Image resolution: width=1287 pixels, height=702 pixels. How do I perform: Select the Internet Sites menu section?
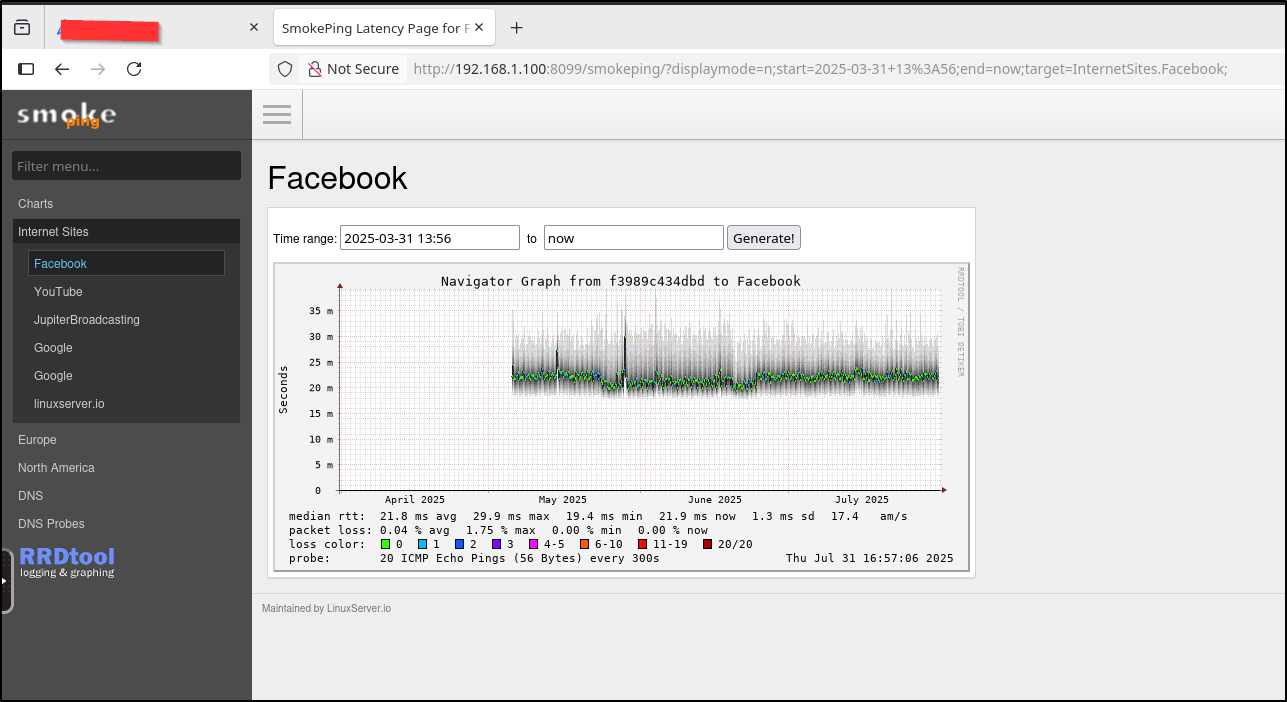(x=126, y=231)
